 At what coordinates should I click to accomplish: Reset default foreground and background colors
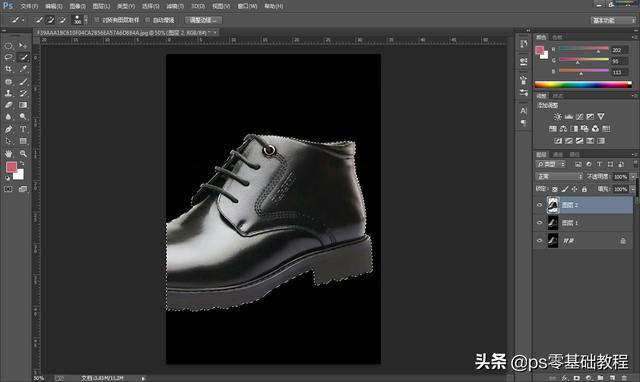pyautogui.click(x=7, y=178)
